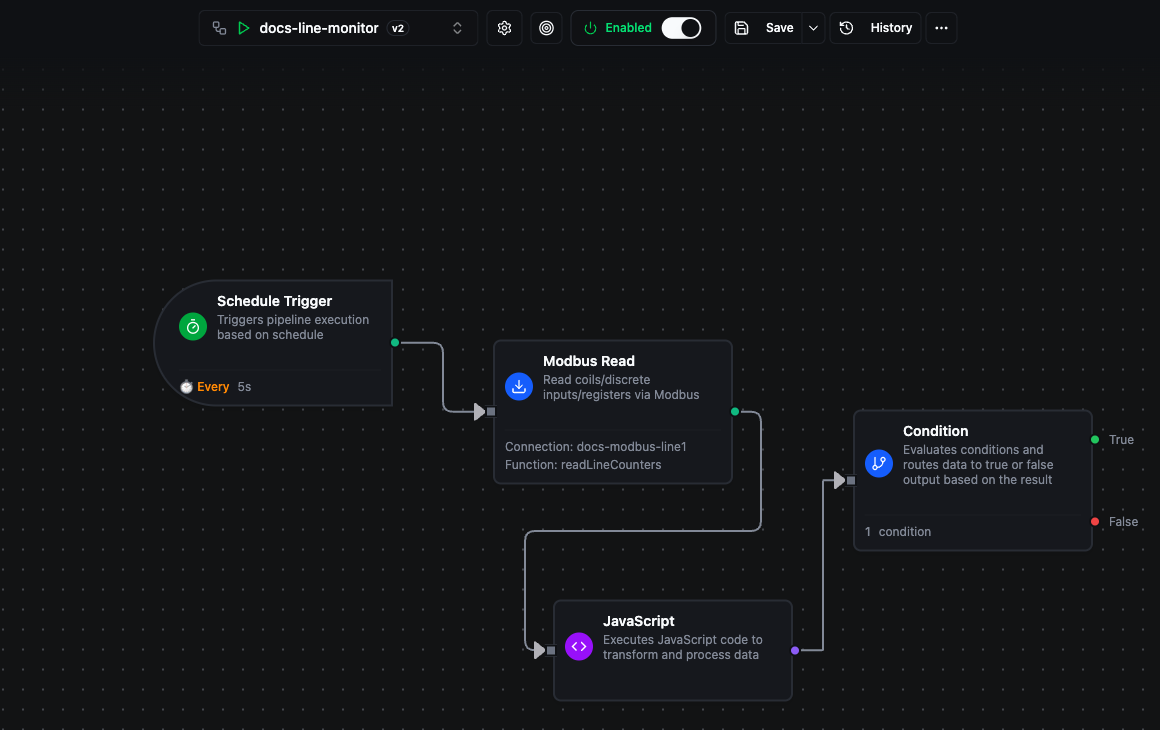Image resolution: width=1160 pixels, height=730 pixels.
Task: Click the stopwatch icon beside Every 5s
Action: click(x=186, y=387)
